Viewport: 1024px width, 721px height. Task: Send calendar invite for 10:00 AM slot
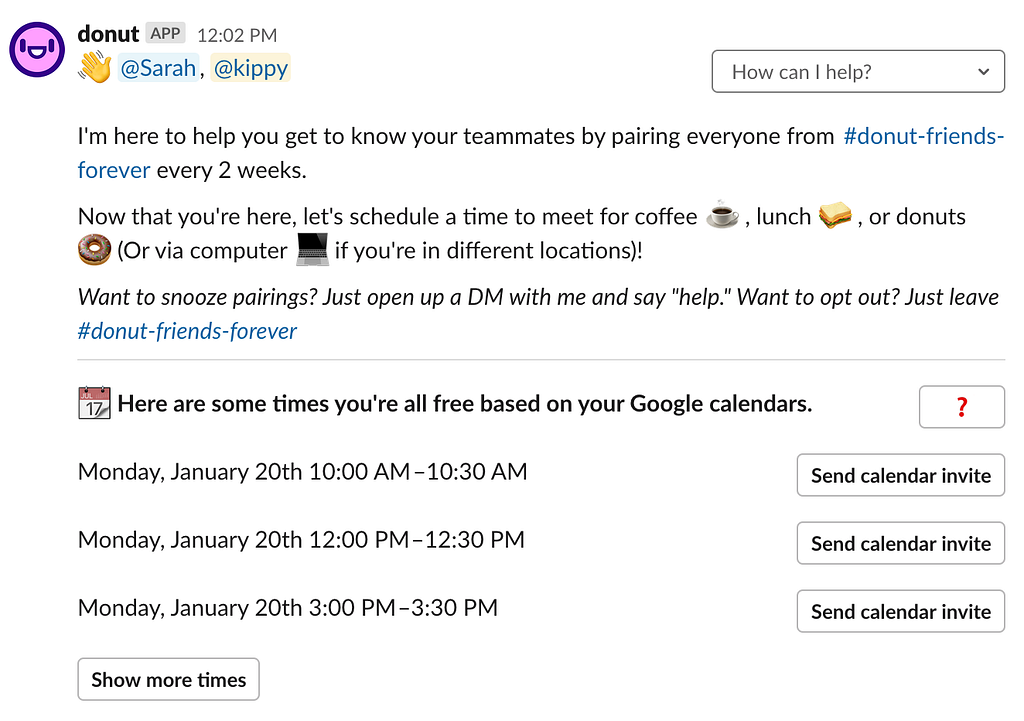pos(901,475)
